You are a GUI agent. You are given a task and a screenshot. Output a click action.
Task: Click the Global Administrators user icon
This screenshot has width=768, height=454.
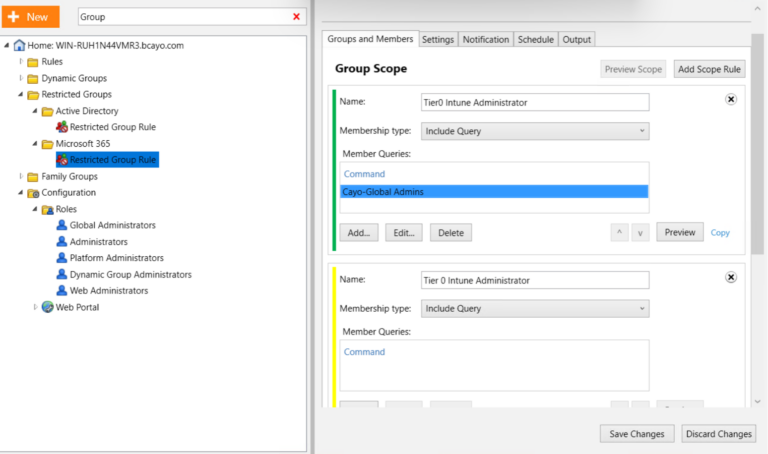(62, 225)
